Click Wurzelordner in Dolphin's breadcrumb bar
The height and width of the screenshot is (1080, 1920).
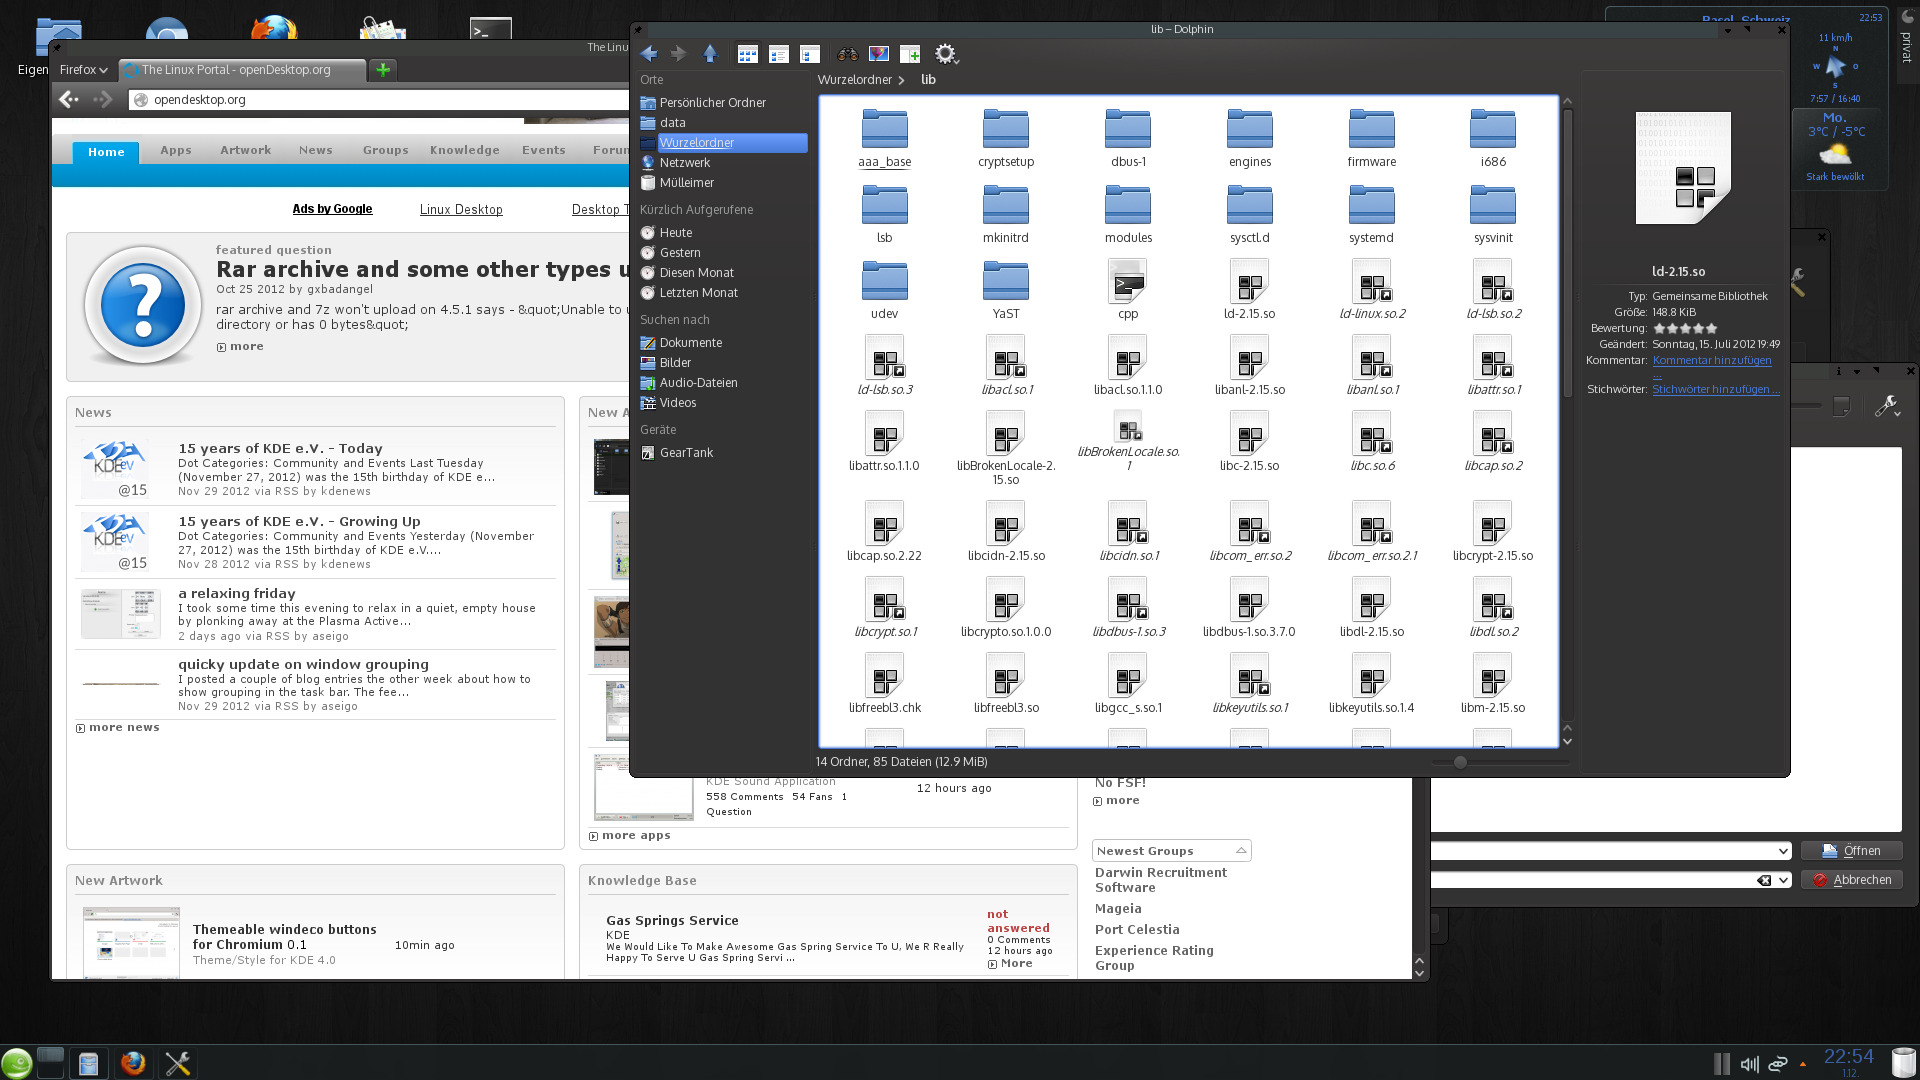coord(854,80)
